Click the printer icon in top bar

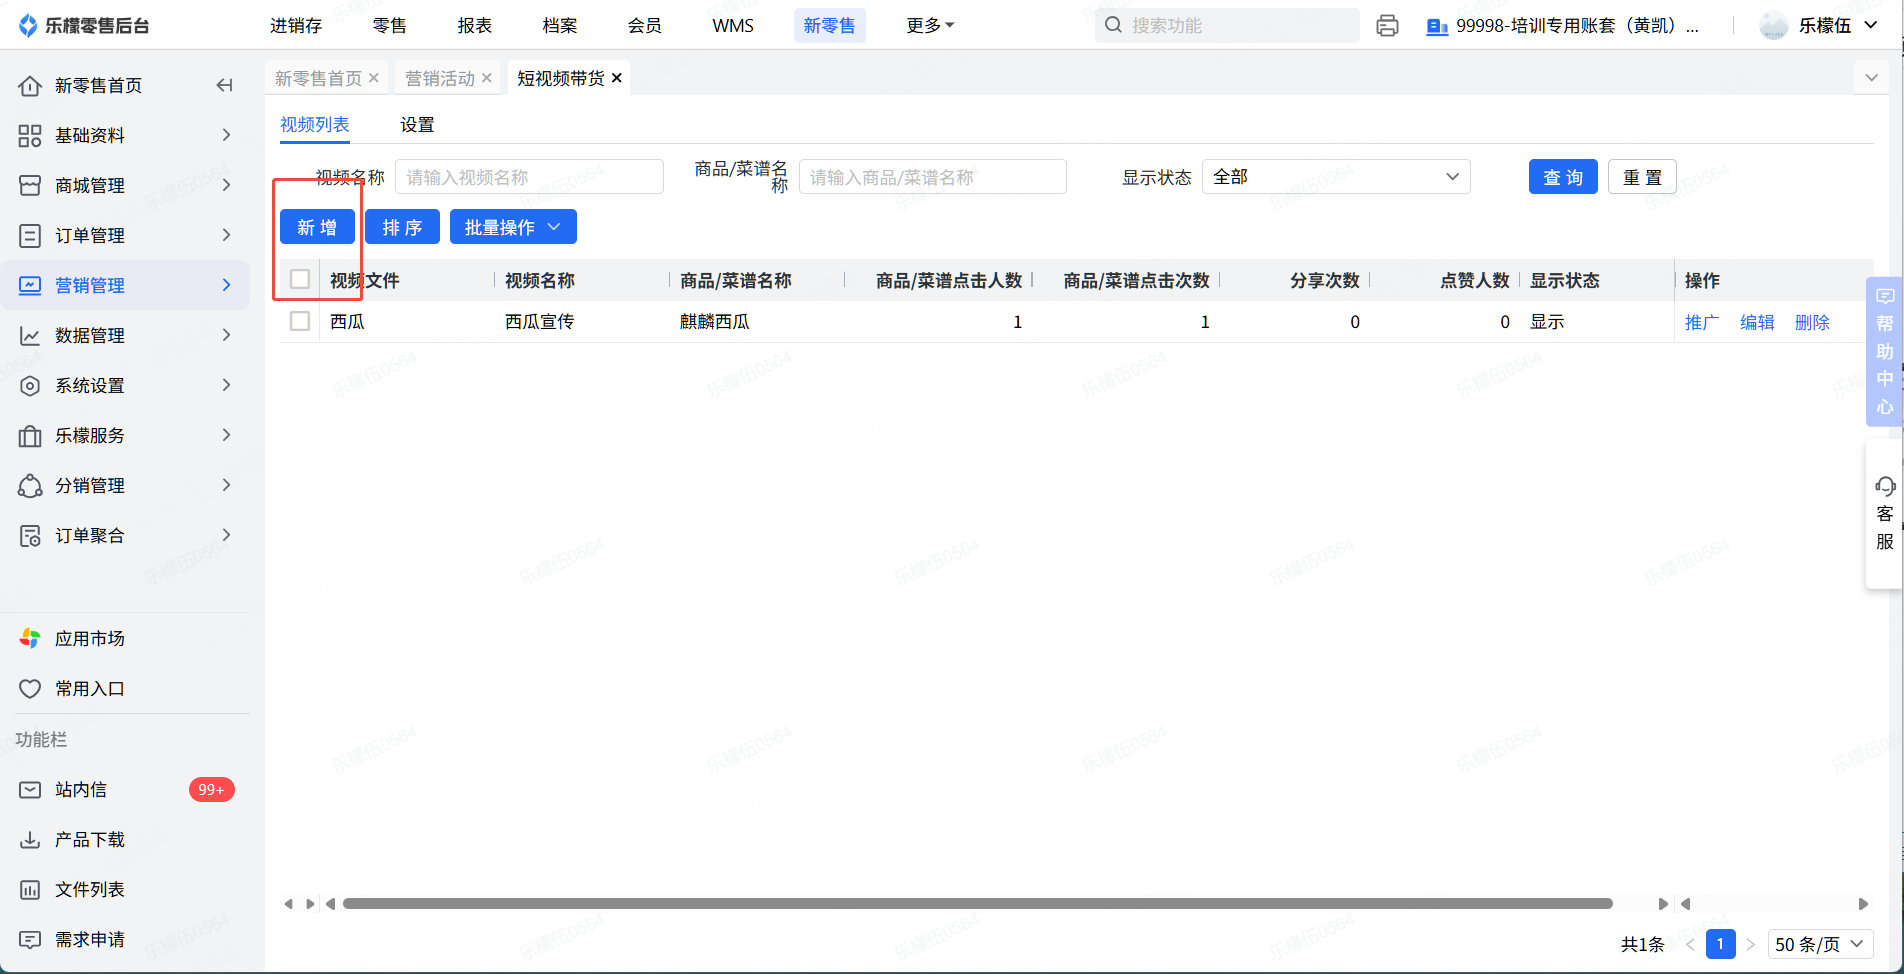[x=1387, y=26]
